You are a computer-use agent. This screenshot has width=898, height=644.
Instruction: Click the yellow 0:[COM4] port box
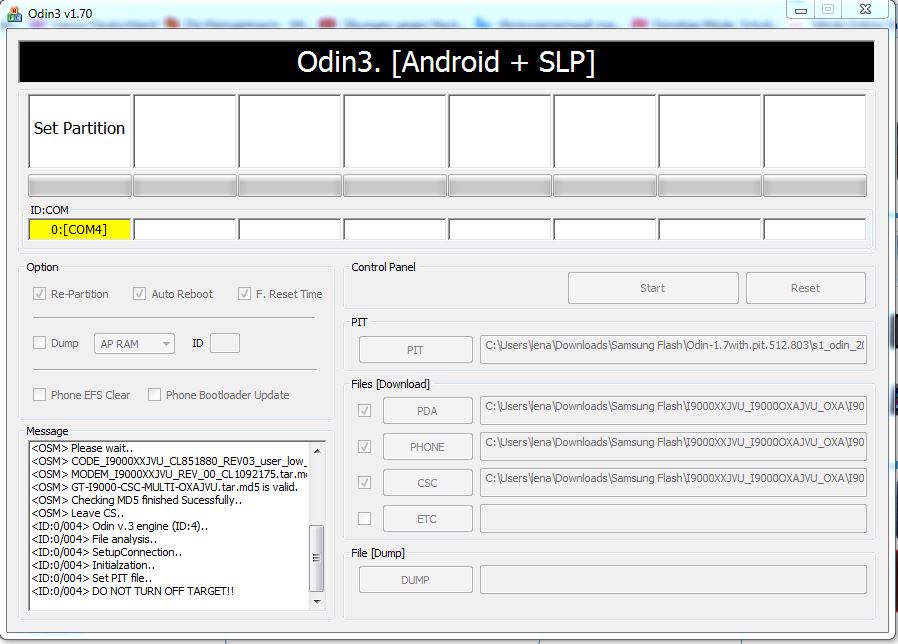click(x=80, y=229)
